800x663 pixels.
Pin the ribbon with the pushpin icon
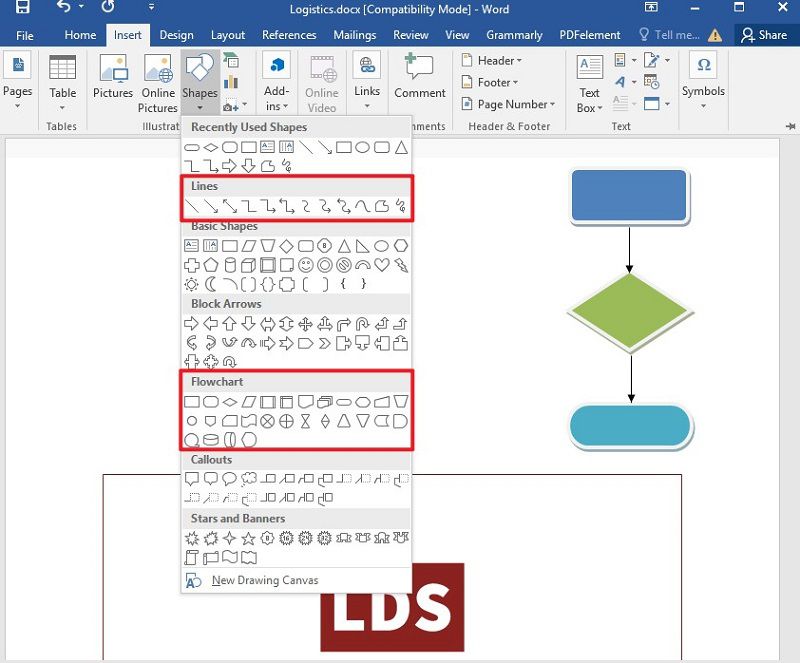coord(789,127)
